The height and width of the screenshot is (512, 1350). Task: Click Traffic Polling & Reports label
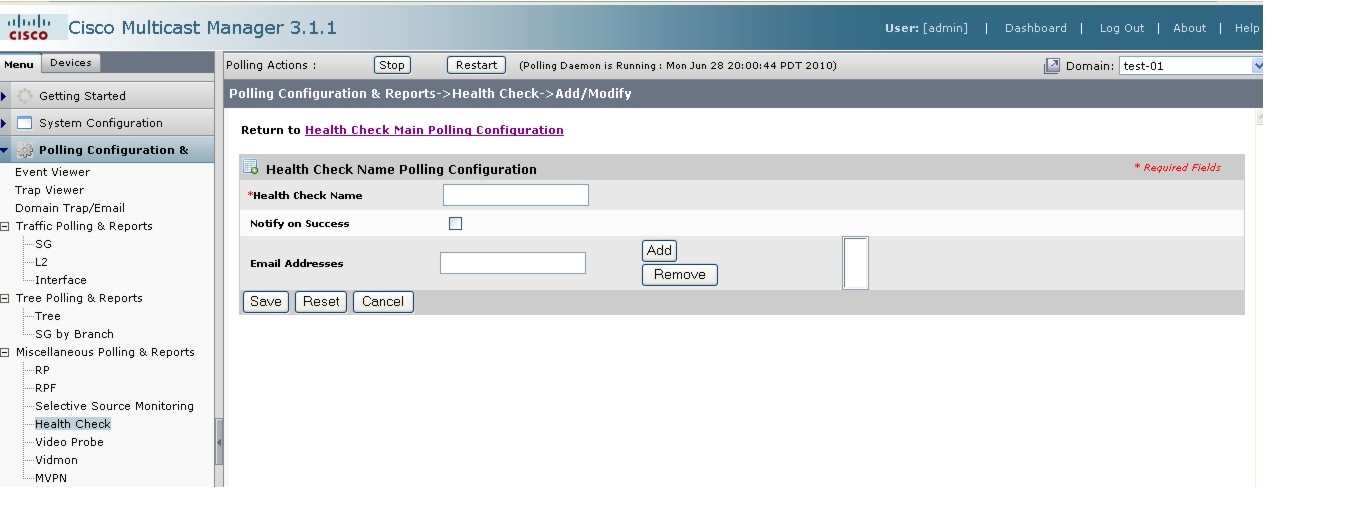point(84,226)
